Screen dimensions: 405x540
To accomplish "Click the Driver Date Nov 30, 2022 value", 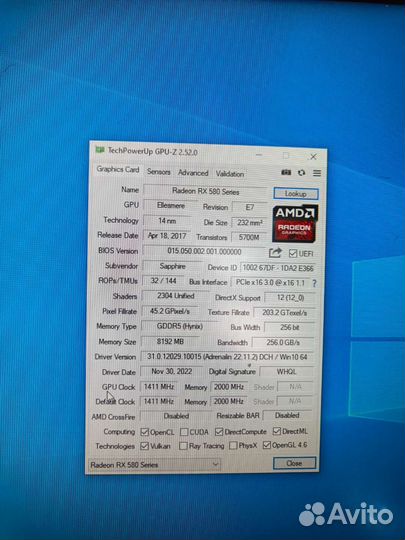I will (x=171, y=372).
